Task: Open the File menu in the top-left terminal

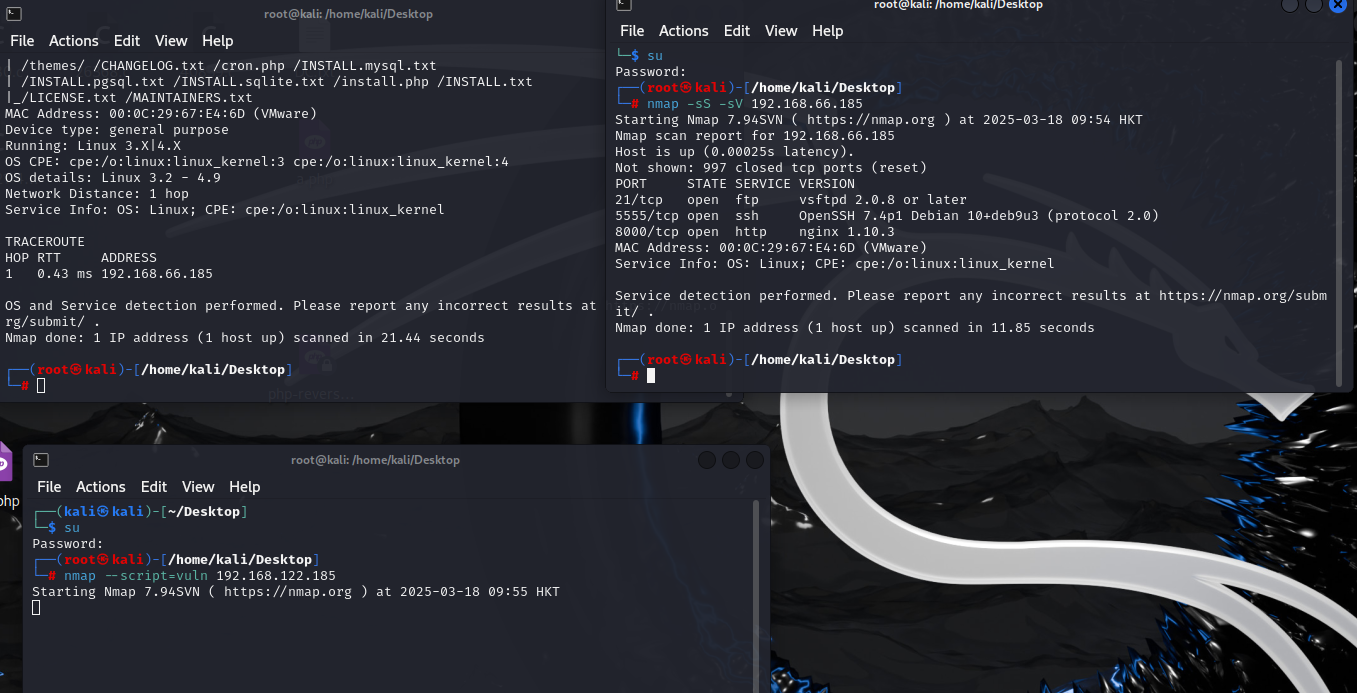Action: click(22, 41)
